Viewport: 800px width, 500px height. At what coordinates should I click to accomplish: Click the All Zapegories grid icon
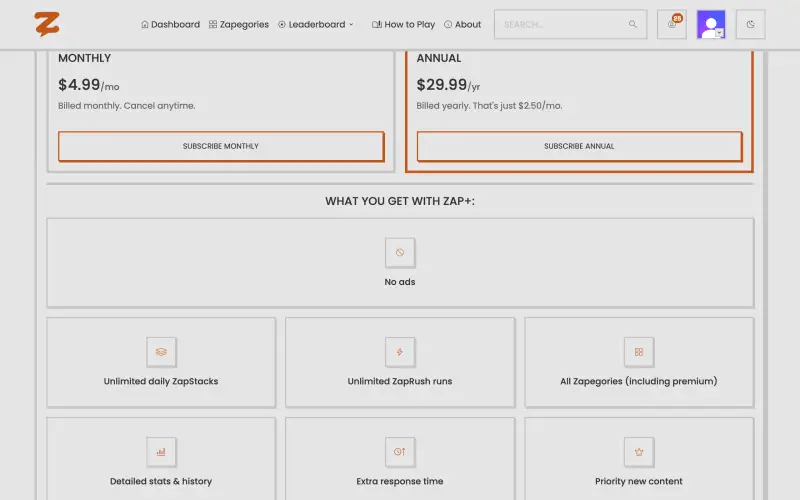point(639,352)
